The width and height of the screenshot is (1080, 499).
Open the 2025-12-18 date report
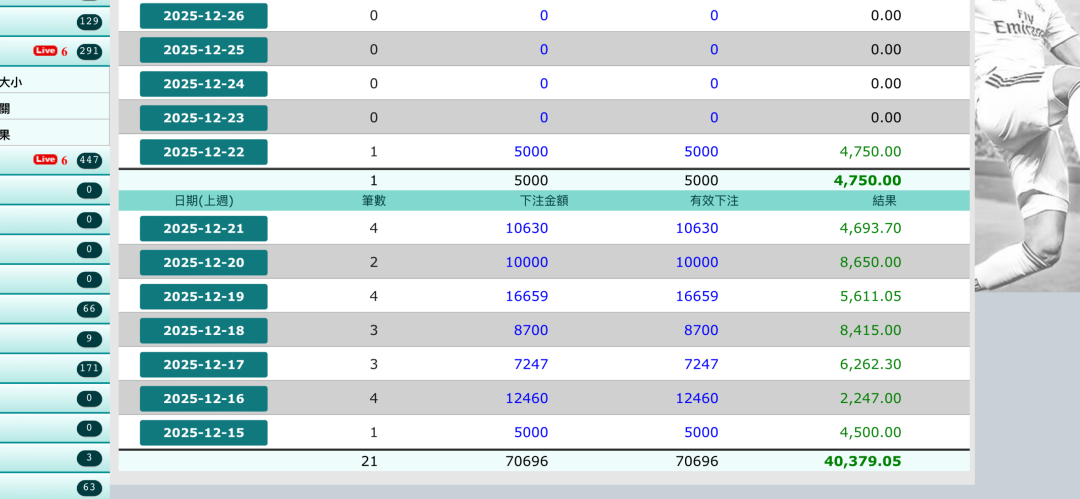[x=203, y=331]
